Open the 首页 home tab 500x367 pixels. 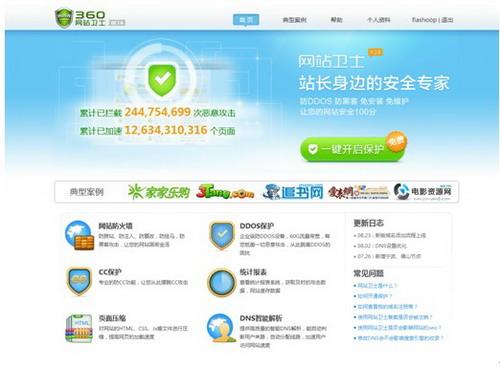click(246, 20)
